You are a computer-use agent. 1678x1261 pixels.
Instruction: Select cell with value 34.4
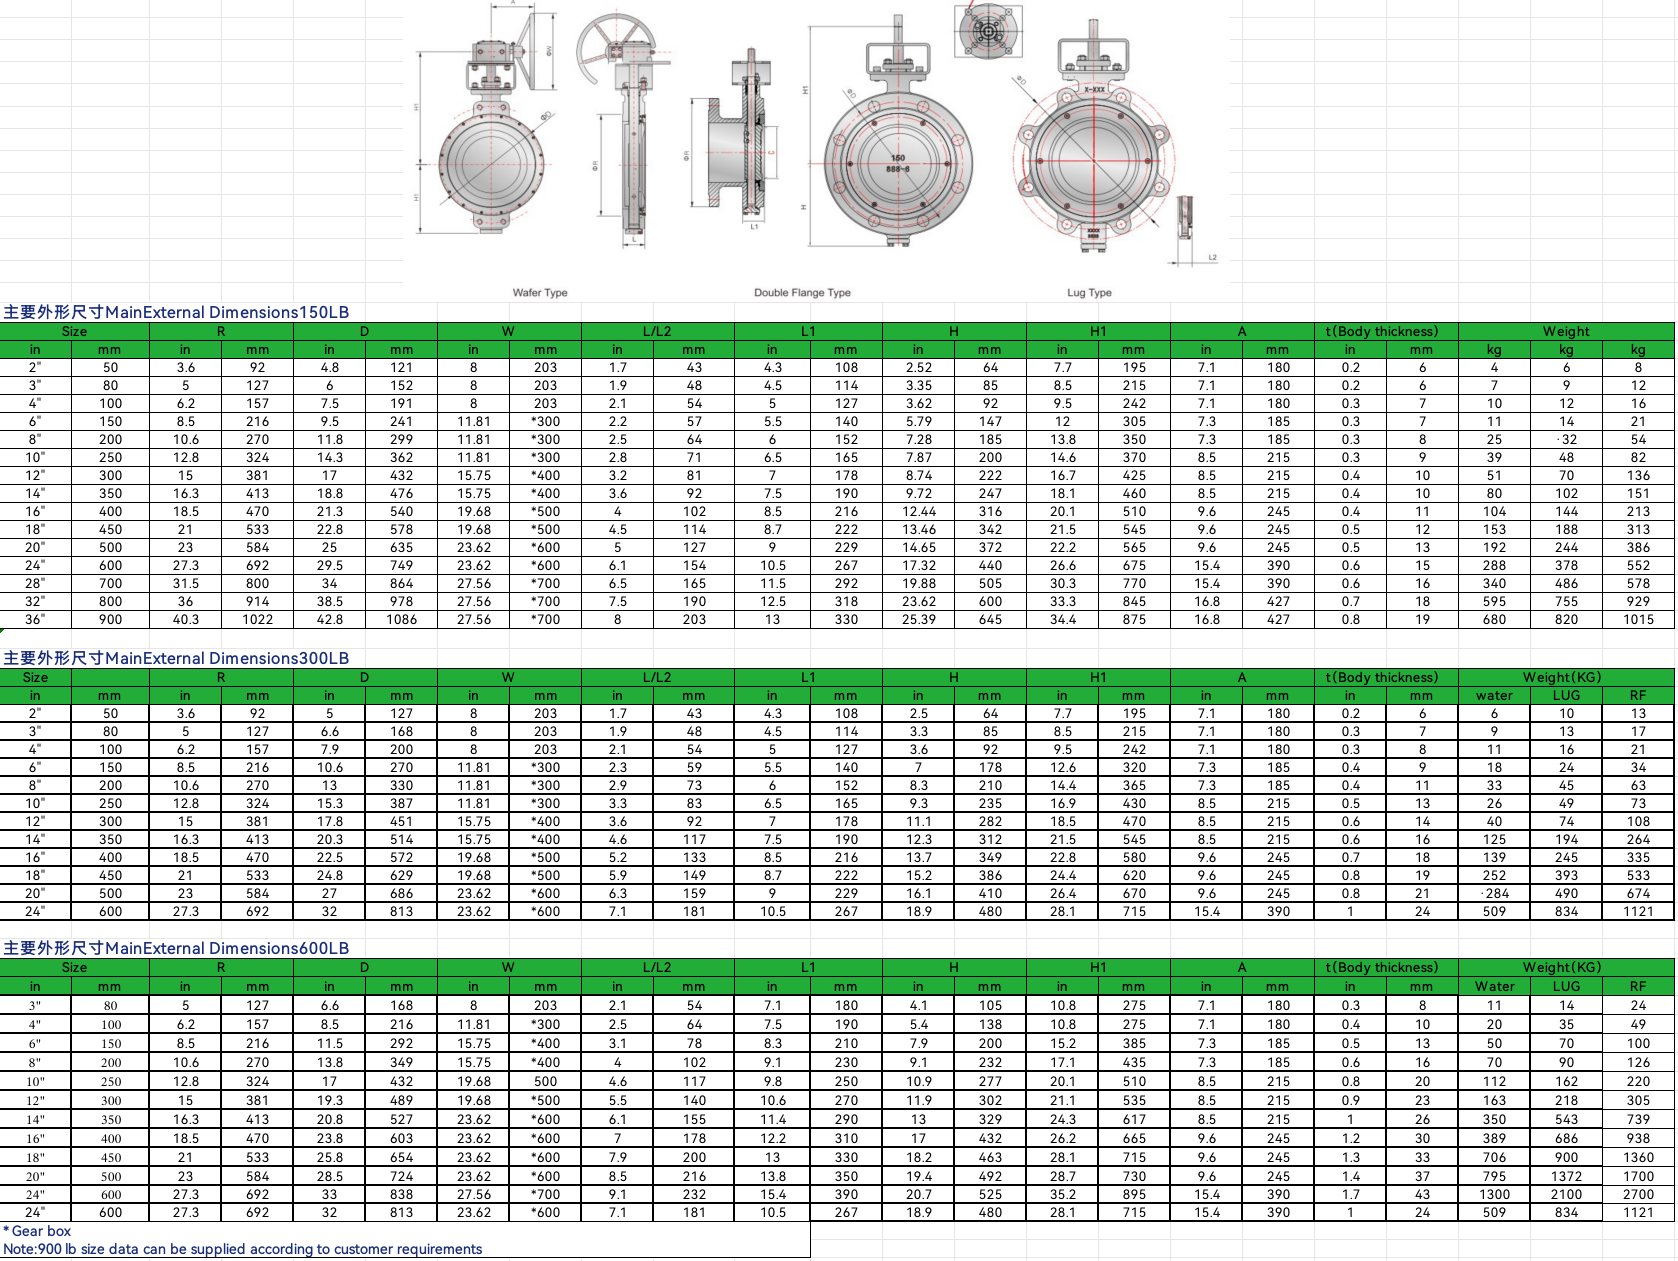1062,620
